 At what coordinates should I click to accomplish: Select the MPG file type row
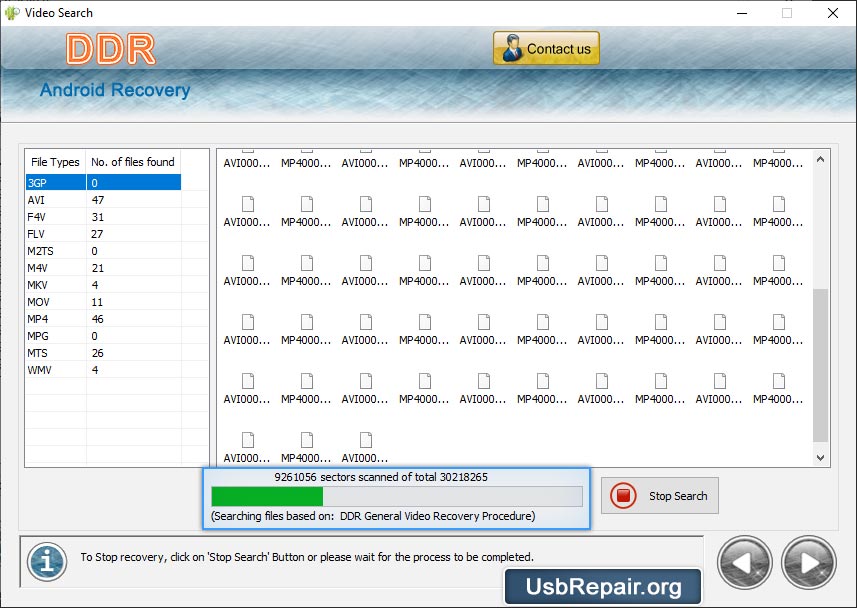103,335
